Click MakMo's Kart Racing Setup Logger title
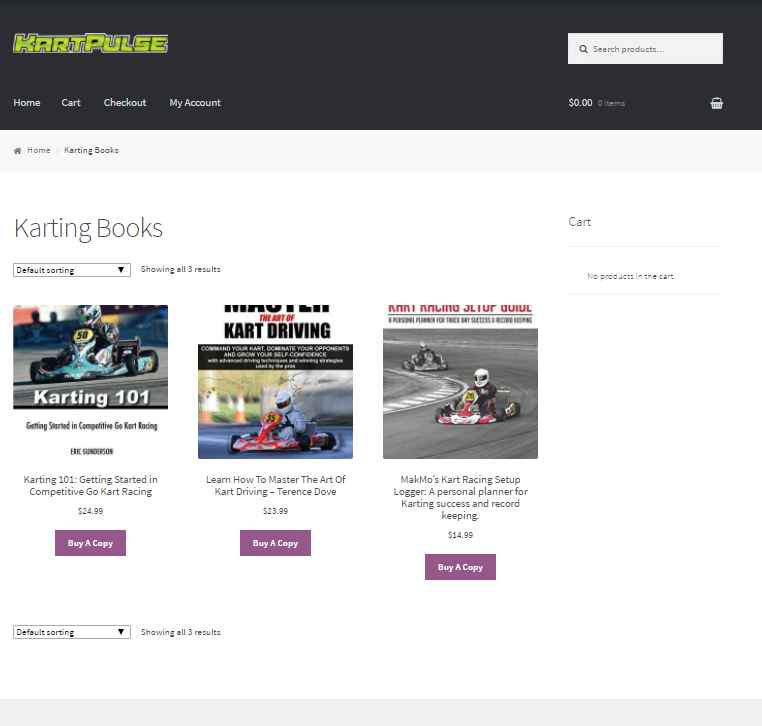 460,497
